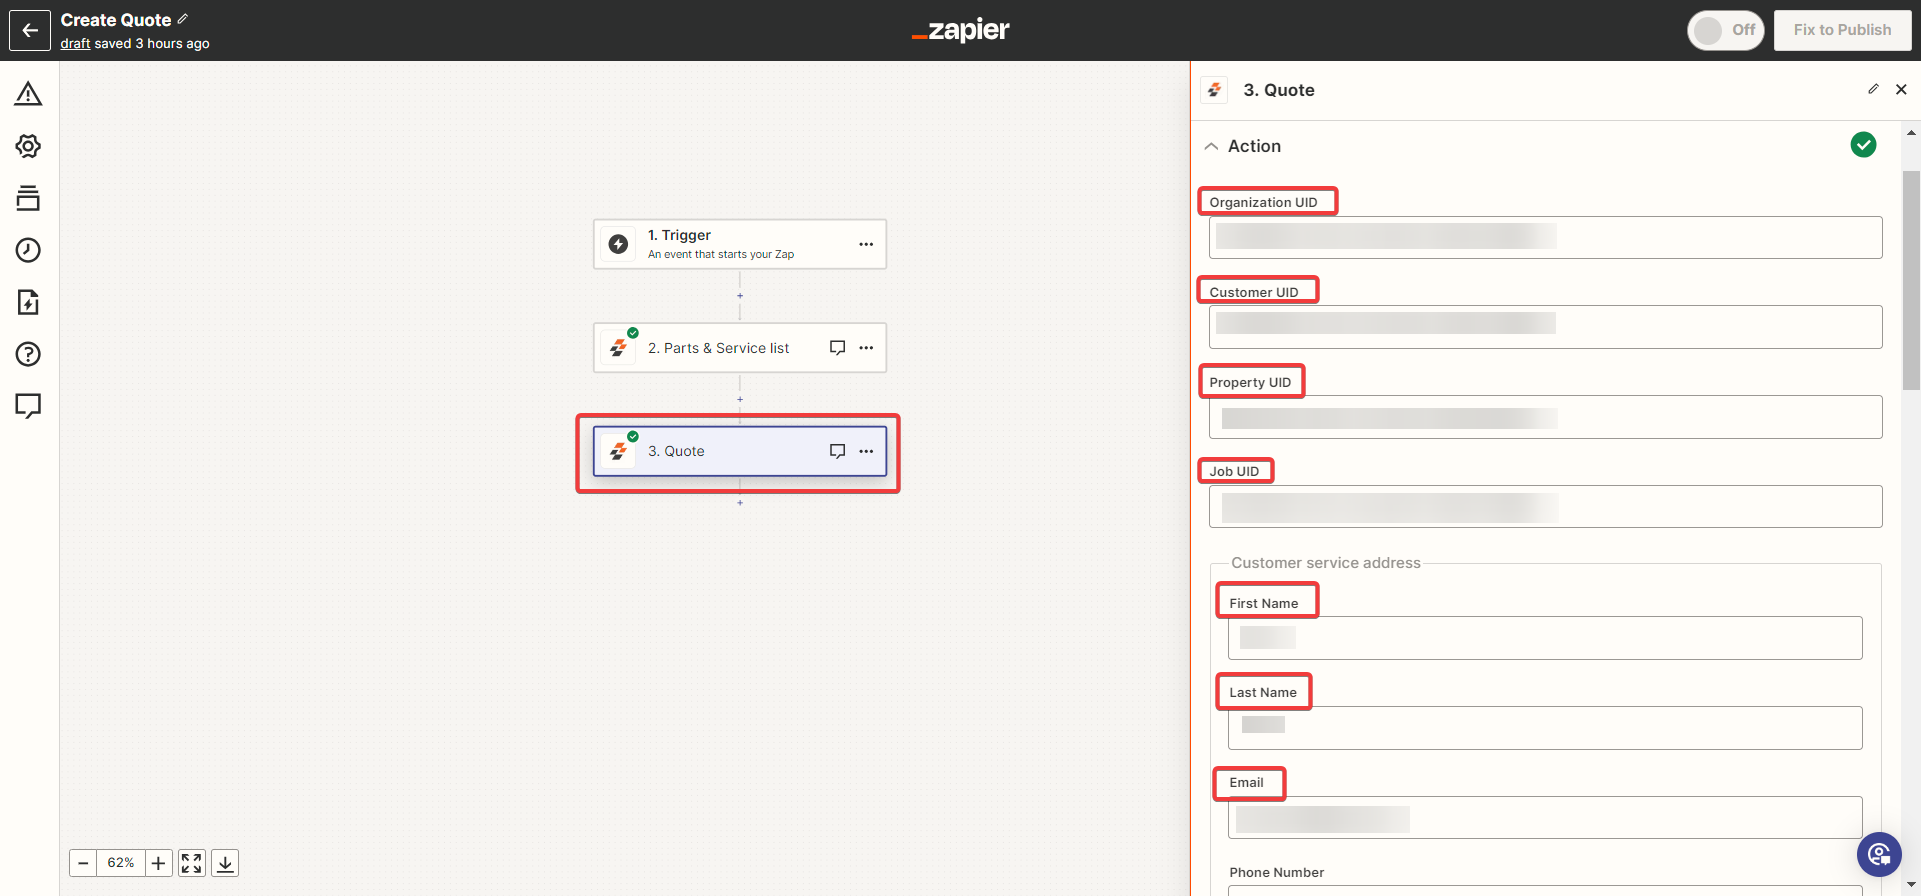Open the comments icon in sidebar
The image size is (1921, 896).
pyautogui.click(x=28, y=406)
